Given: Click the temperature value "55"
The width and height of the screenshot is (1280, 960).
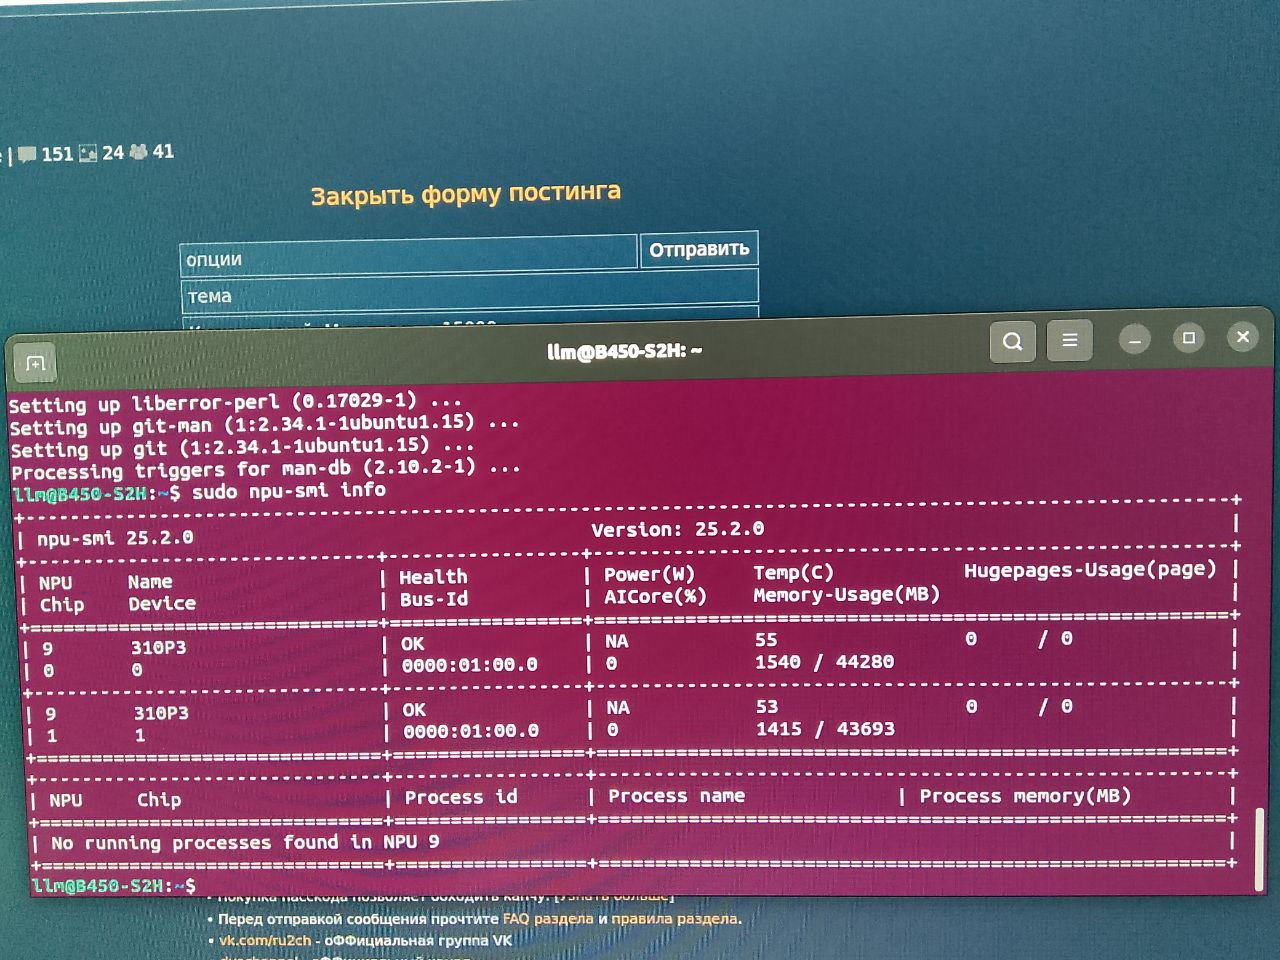Looking at the screenshot, I should (766, 640).
